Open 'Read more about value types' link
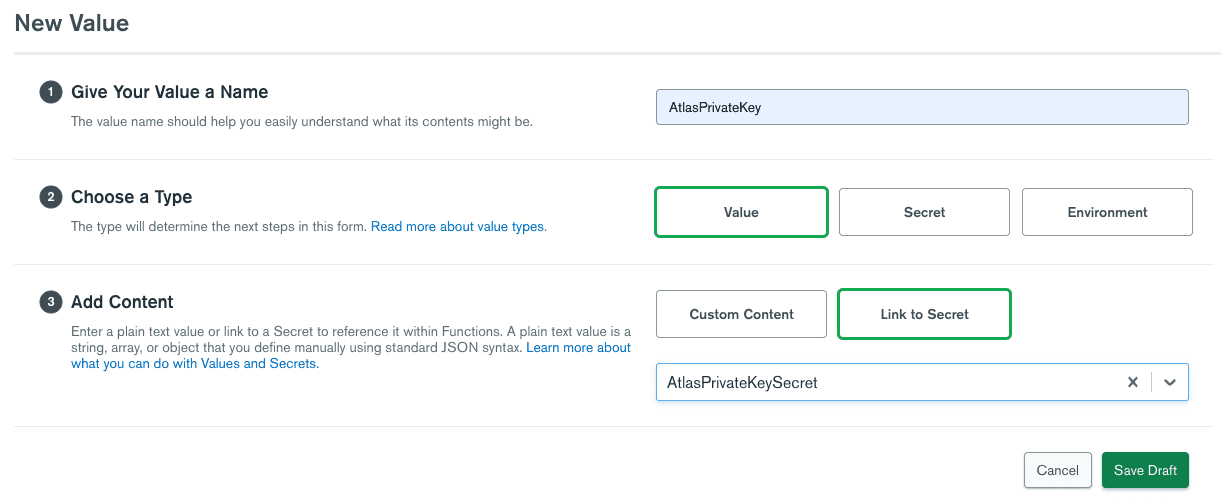 [x=459, y=227]
